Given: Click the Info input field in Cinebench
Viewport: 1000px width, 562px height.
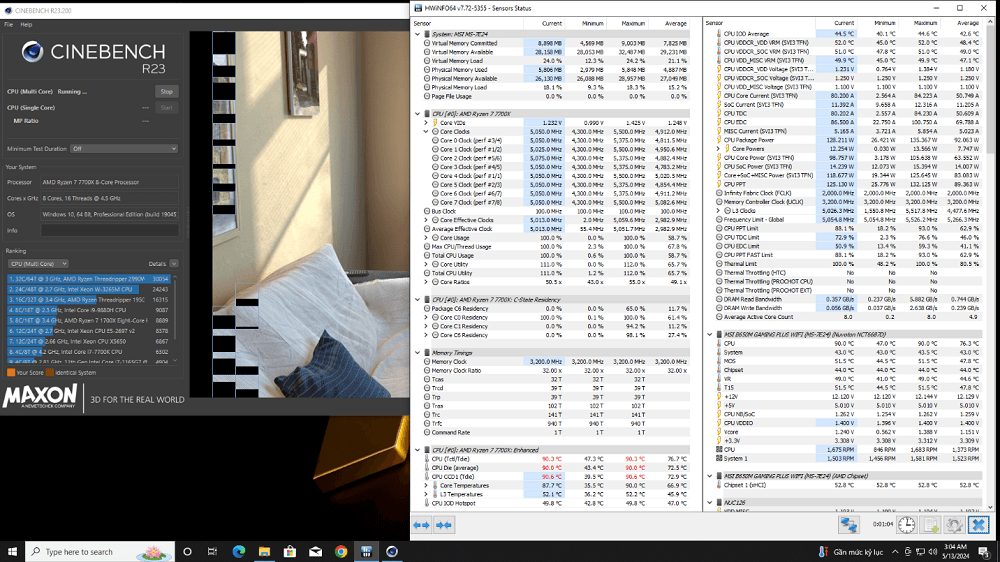Looking at the screenshot, I should point(110,230).
